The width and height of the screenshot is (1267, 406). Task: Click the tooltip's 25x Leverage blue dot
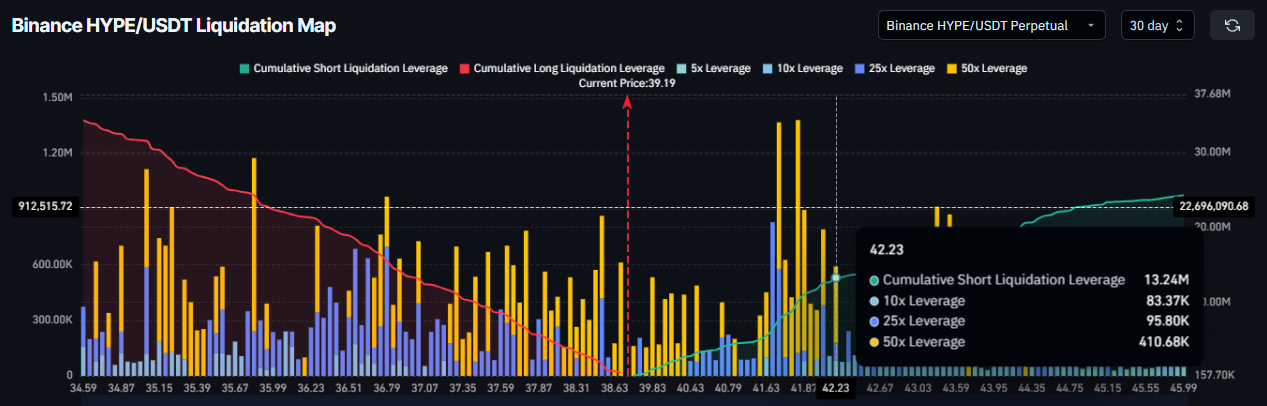875,321
